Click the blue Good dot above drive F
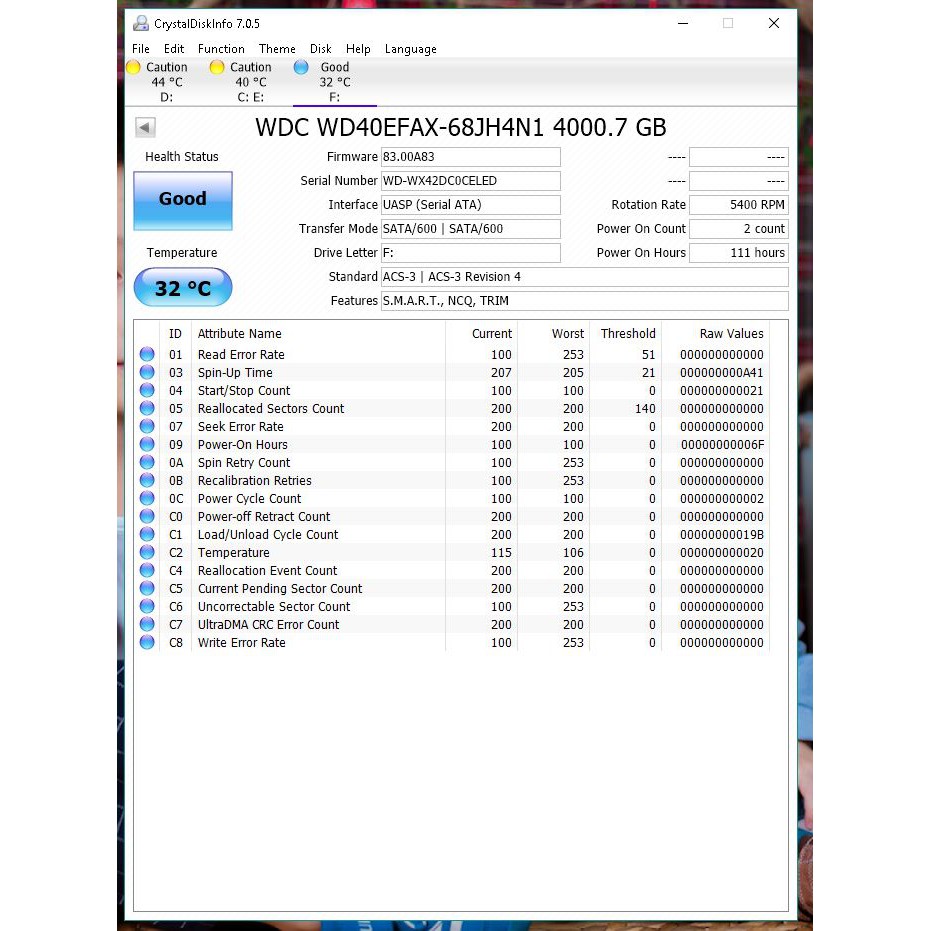The width and height of the screenshot is (931, 931). [301, 67]
